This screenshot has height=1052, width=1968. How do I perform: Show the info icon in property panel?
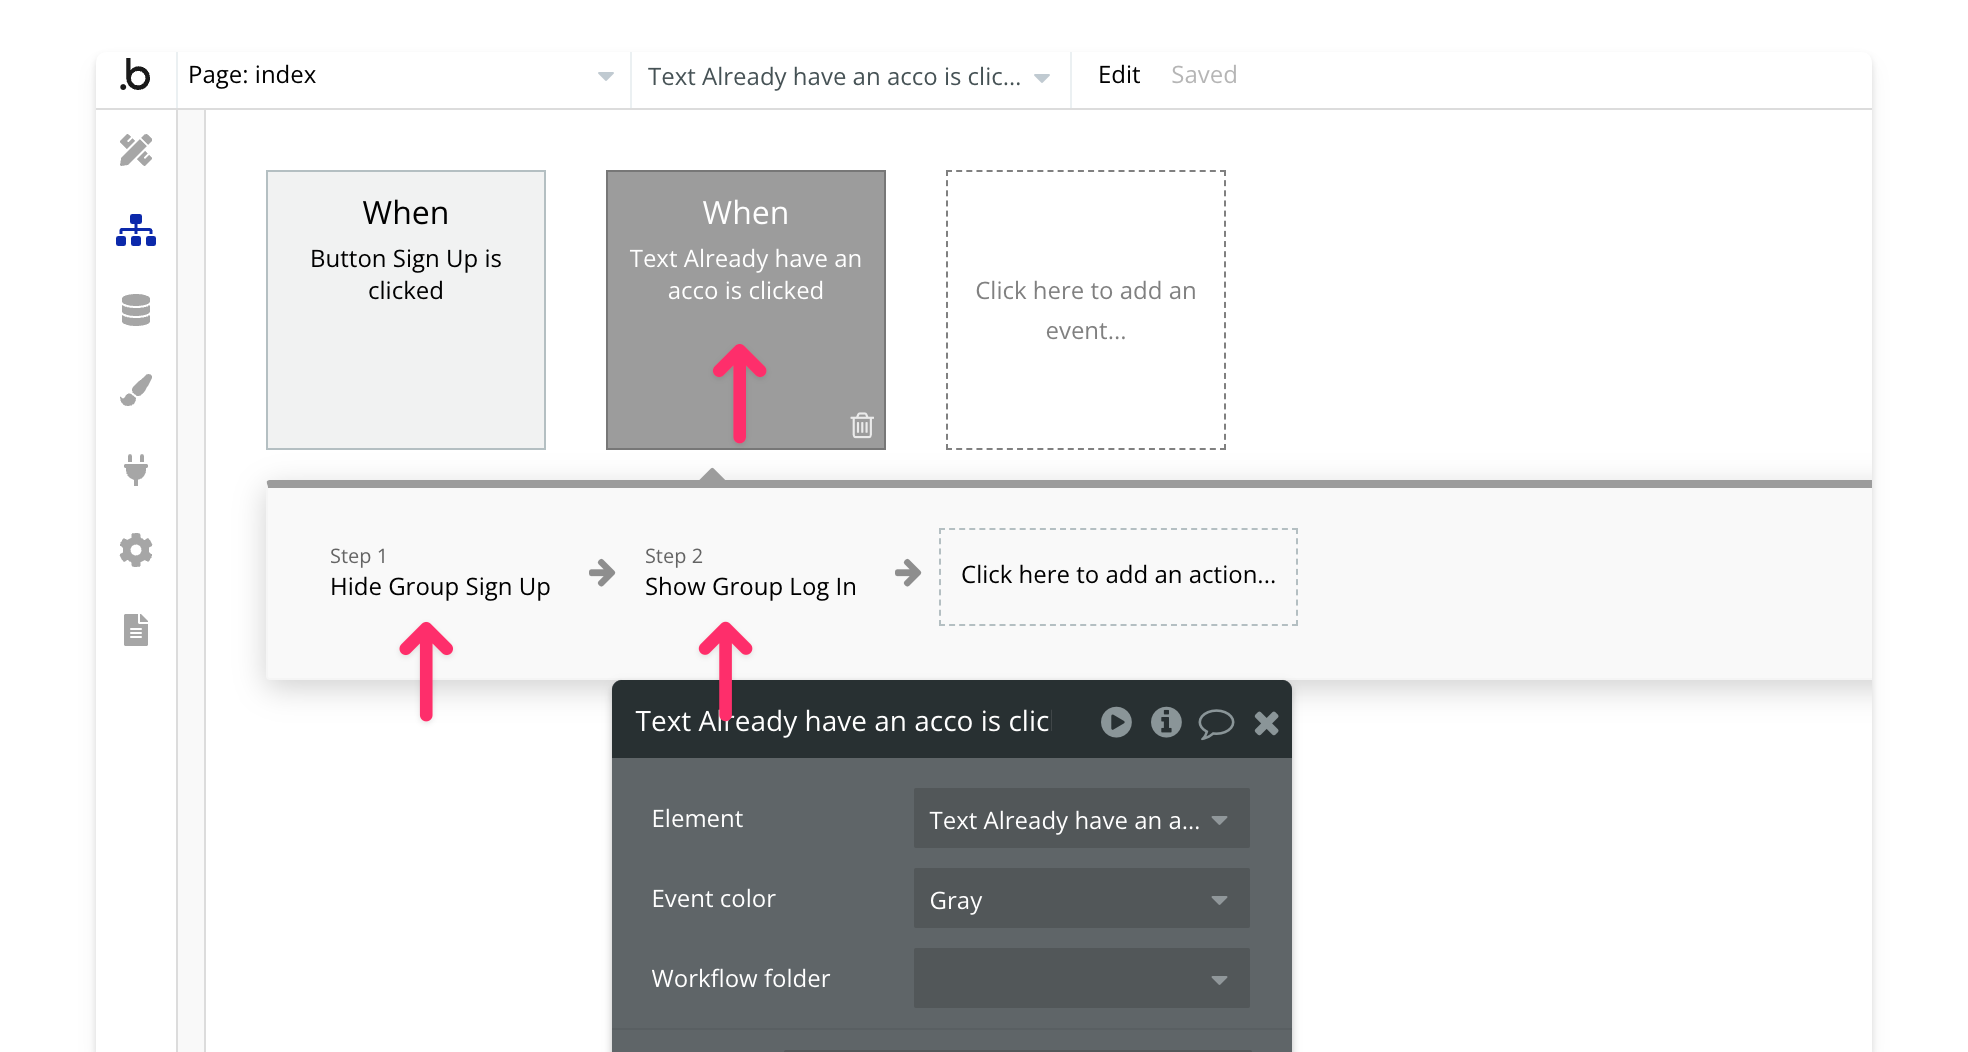coord(1166,722)
